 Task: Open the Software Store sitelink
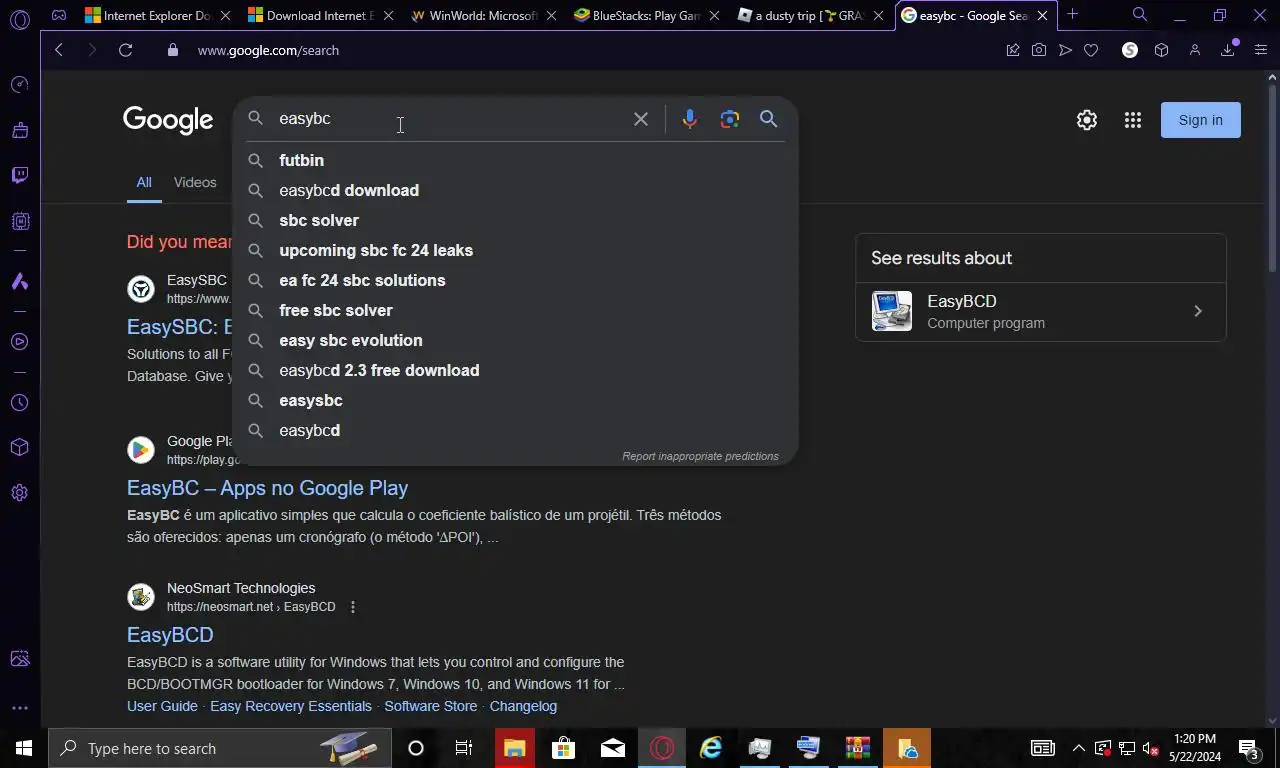click(431, 706)
